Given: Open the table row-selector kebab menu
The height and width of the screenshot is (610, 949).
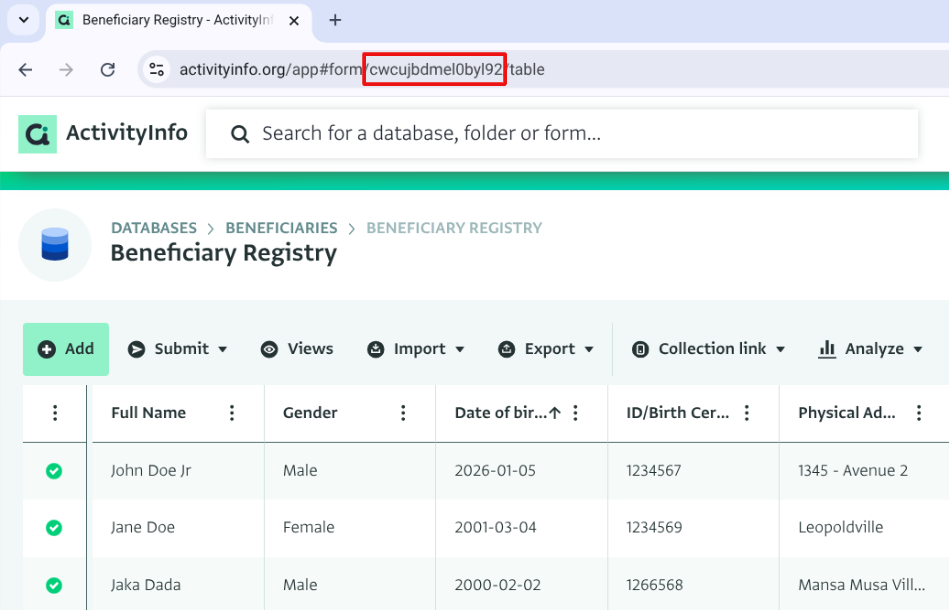Looking at the screenshot, I should pos(55,413).
